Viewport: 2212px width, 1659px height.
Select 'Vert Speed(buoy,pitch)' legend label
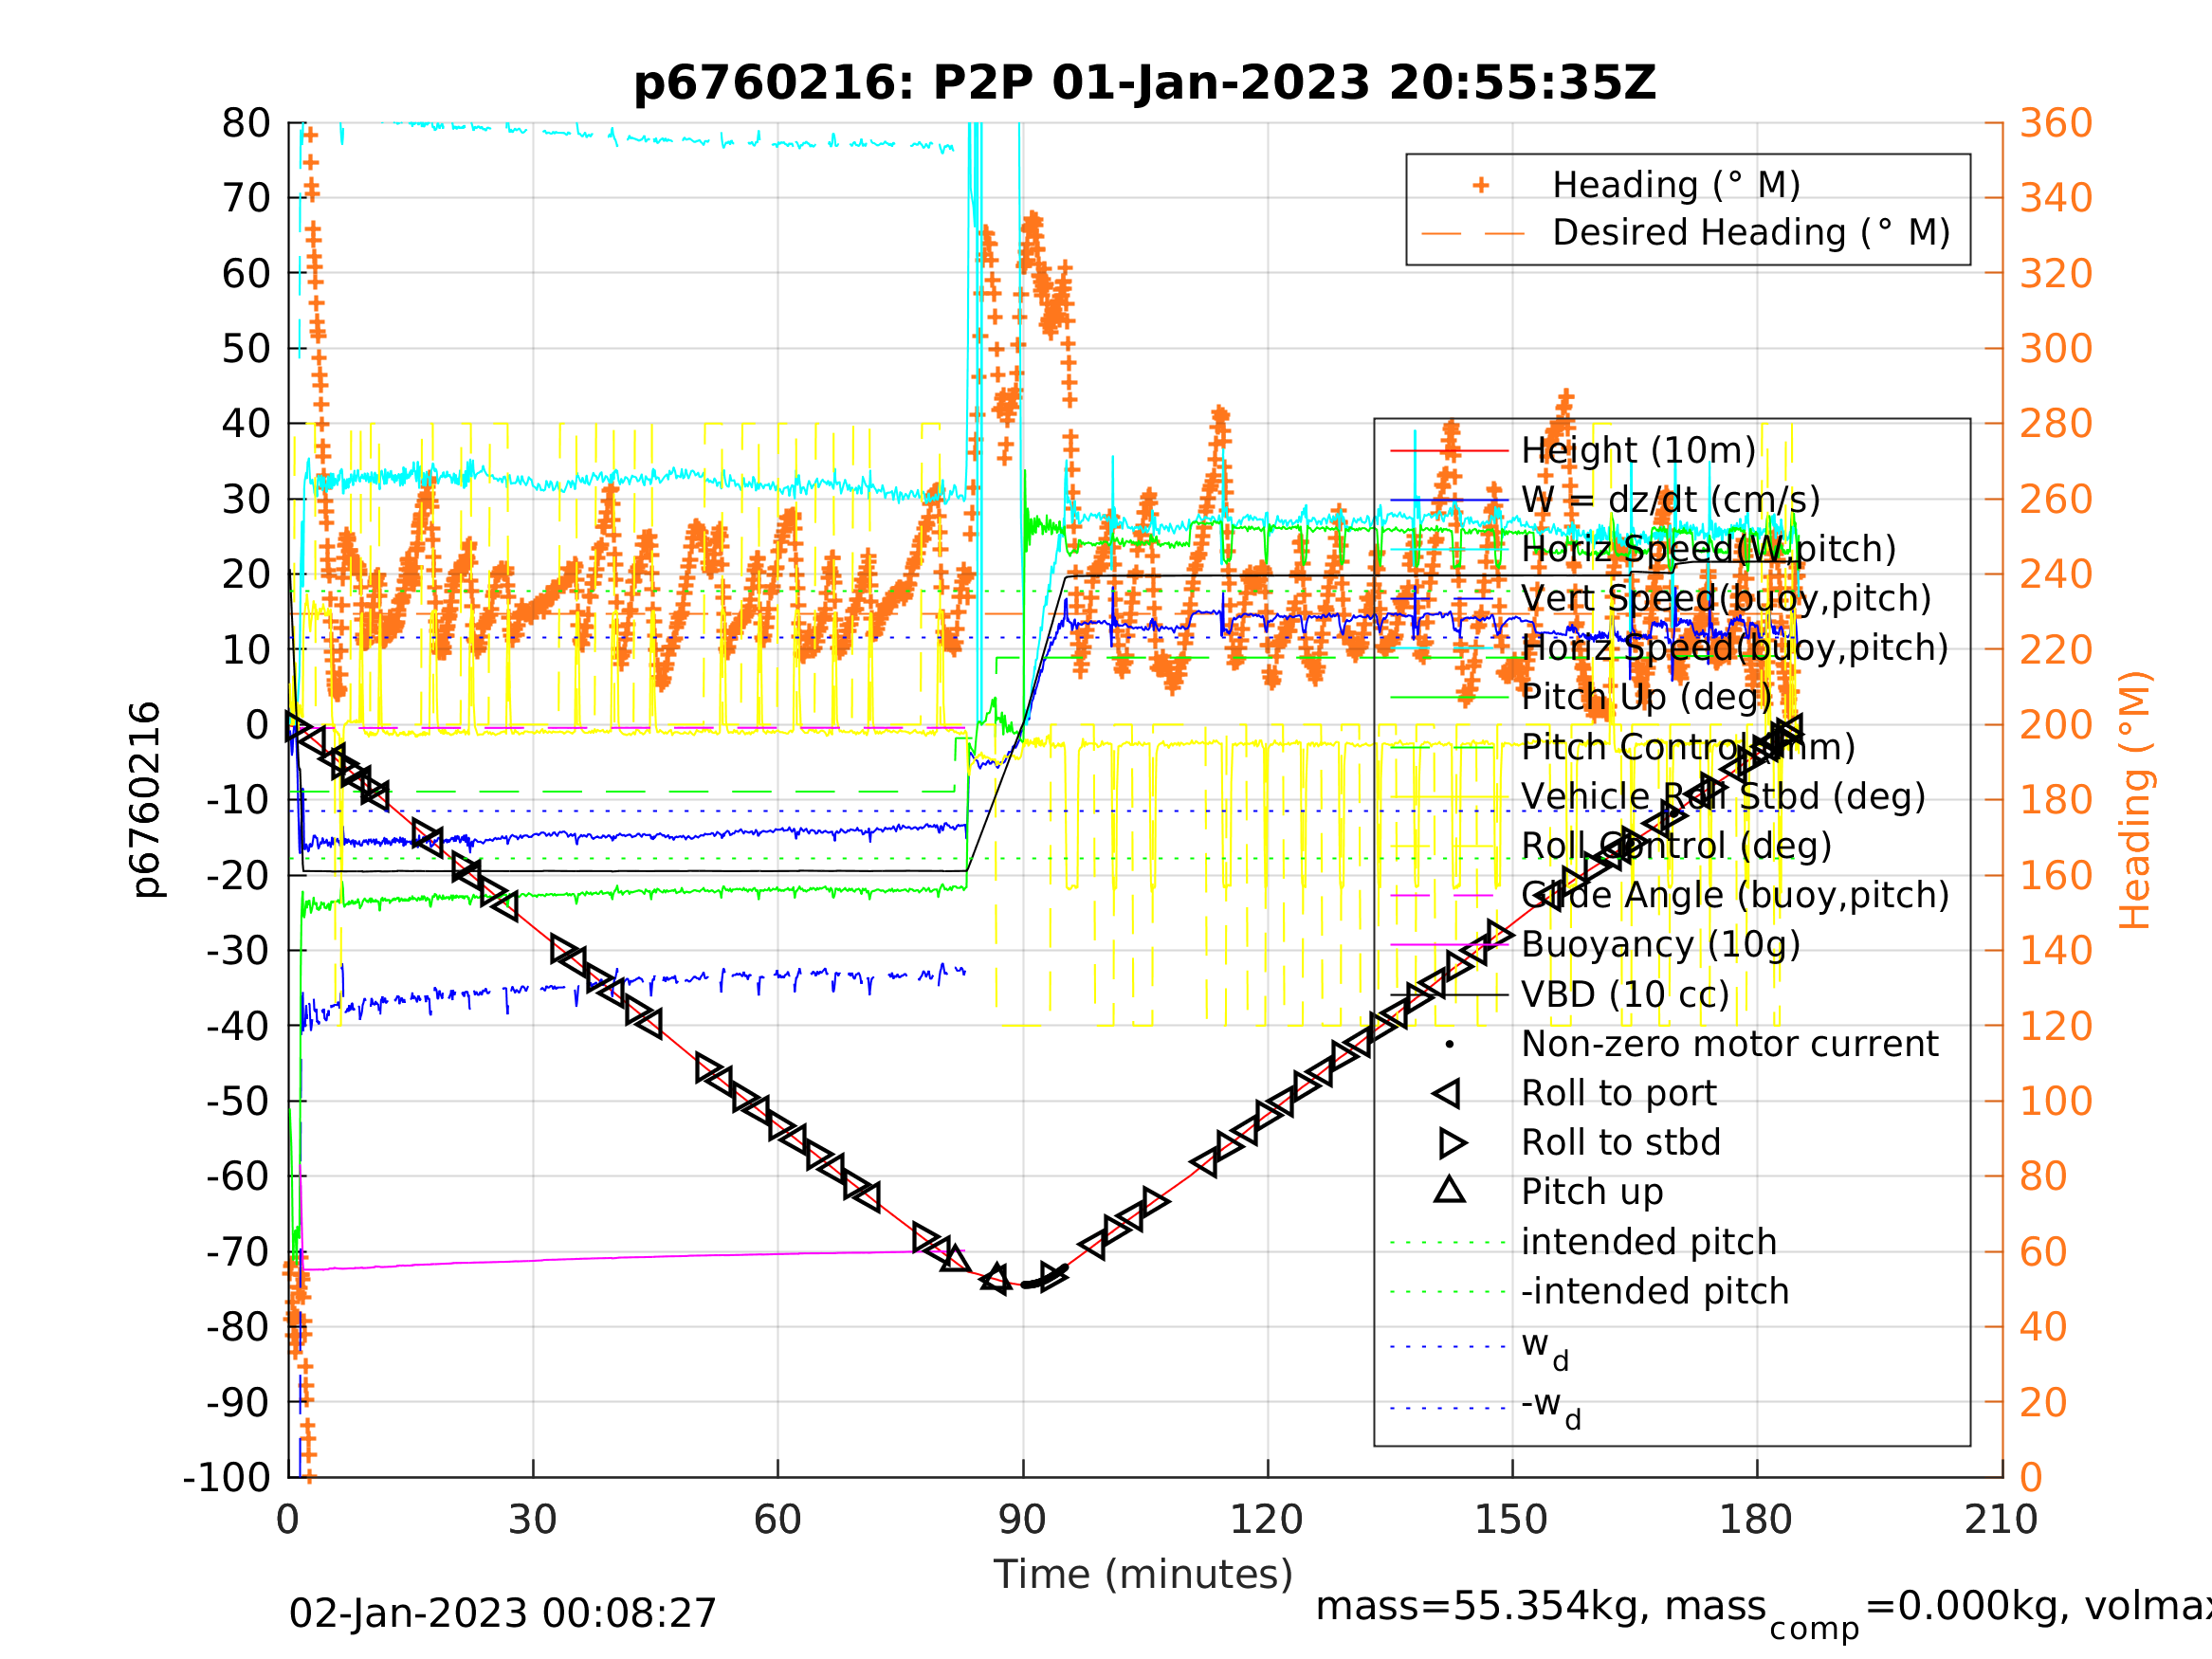pyautogui.click(x=1726, y=598)
